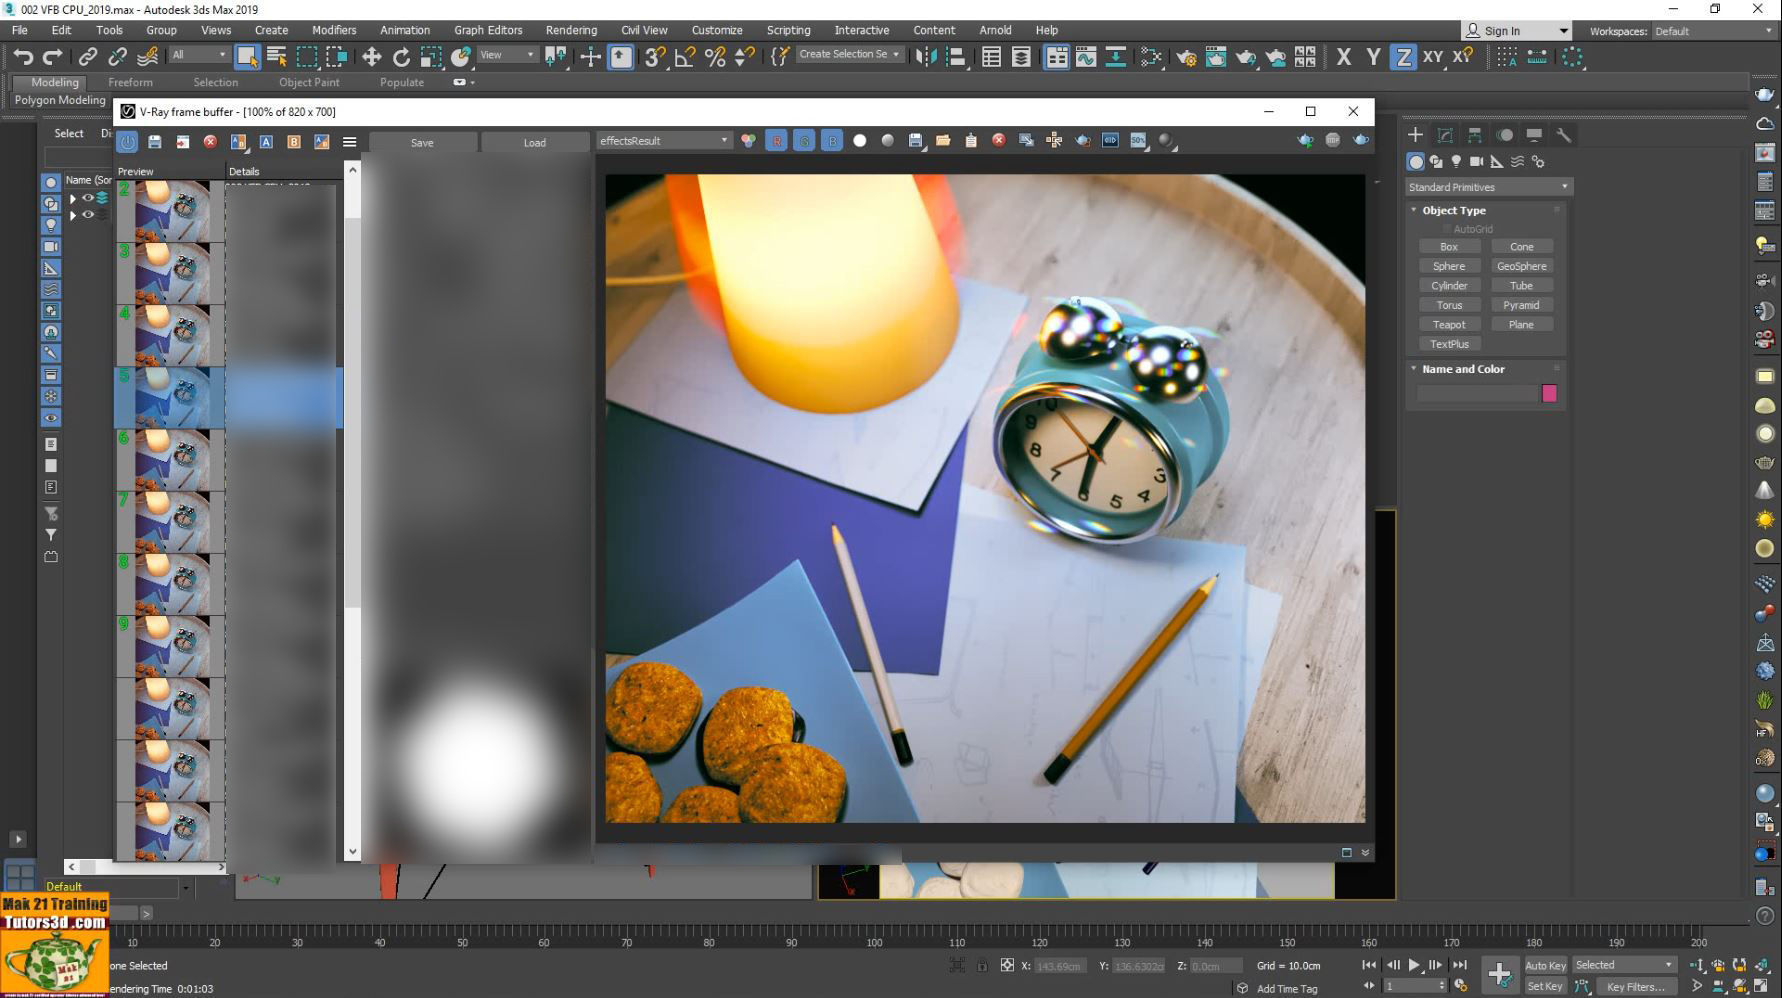Toggle monochromatic mode gray circle in VFB
The height and width of the screenshot is (998, 1782).
(888, 141)
